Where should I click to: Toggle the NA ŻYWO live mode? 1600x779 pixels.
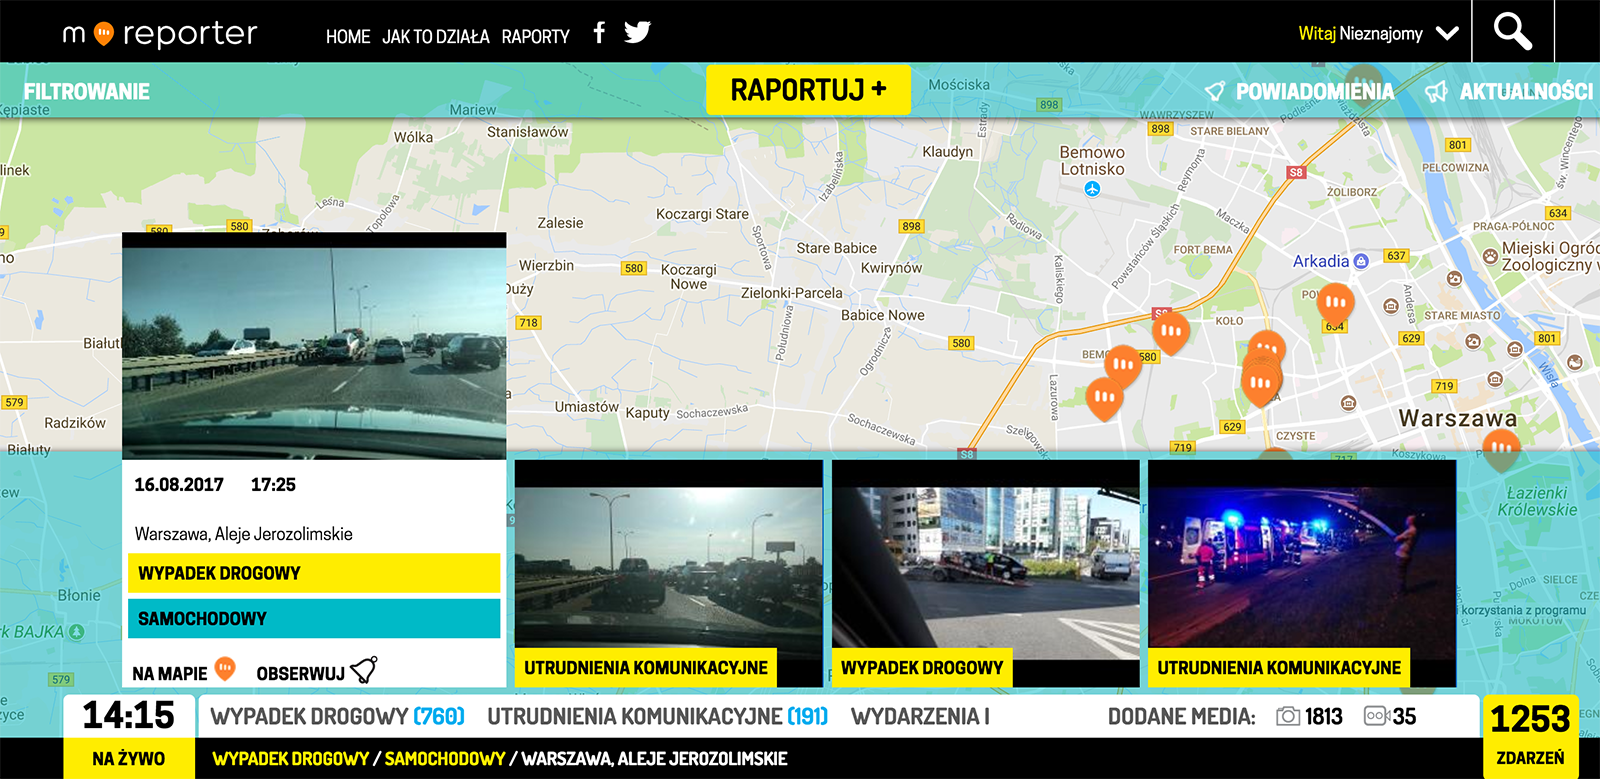(x=128, y=758)
